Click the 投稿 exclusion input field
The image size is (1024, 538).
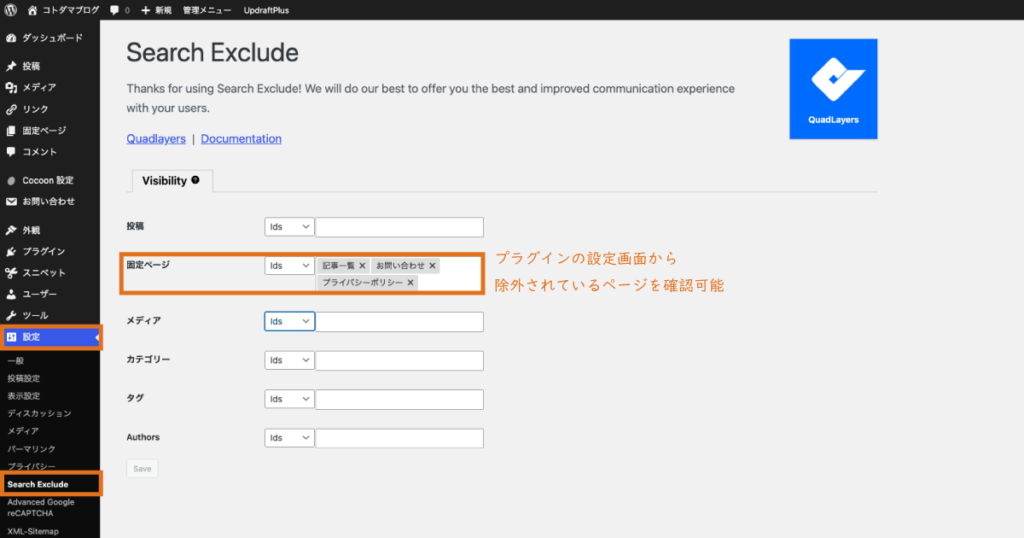coord(400,227)
